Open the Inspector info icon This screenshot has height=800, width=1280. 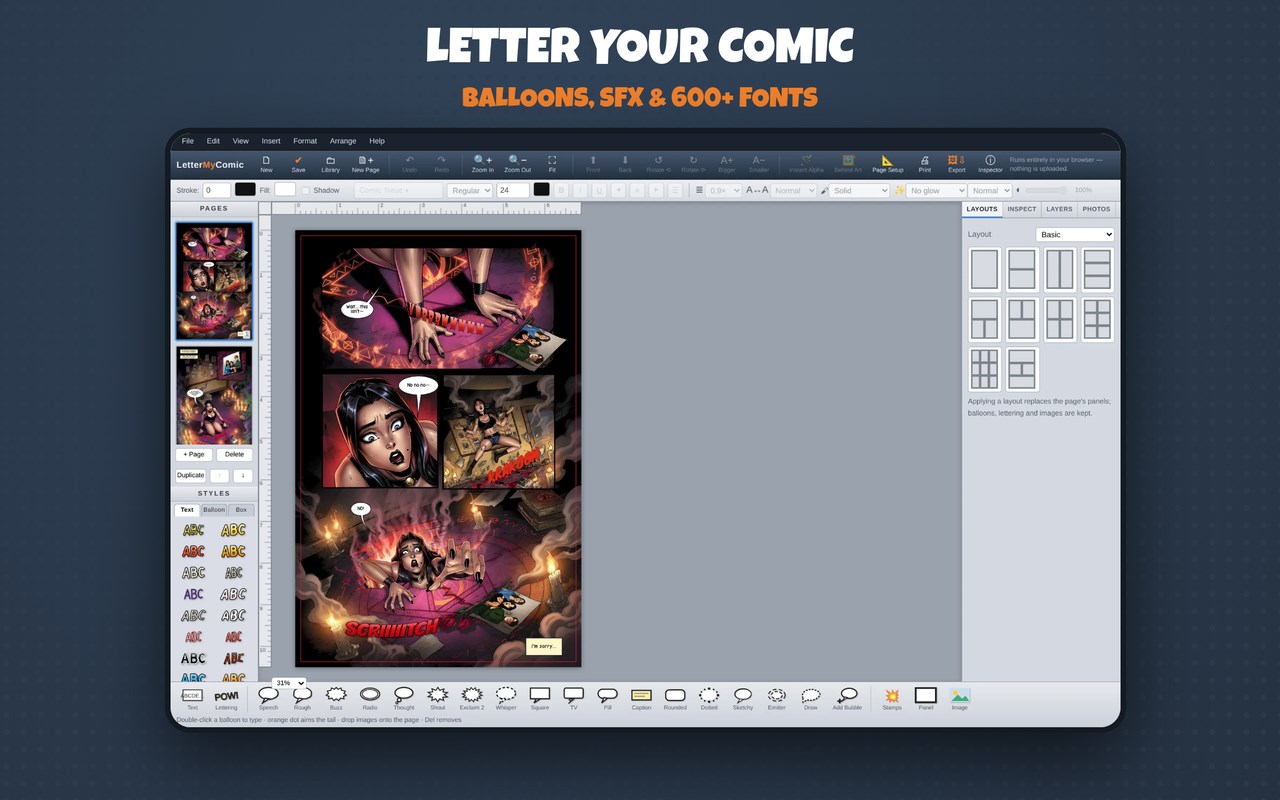point(990,164)
